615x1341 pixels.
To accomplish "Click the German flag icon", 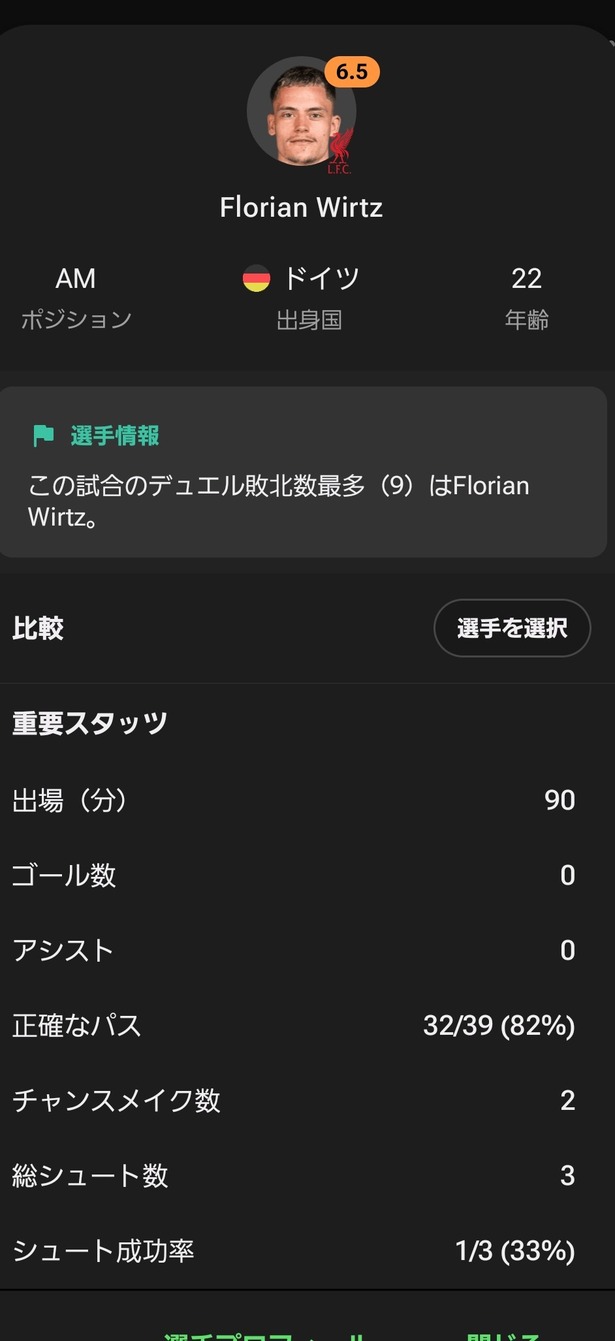I will coord(256,278).
